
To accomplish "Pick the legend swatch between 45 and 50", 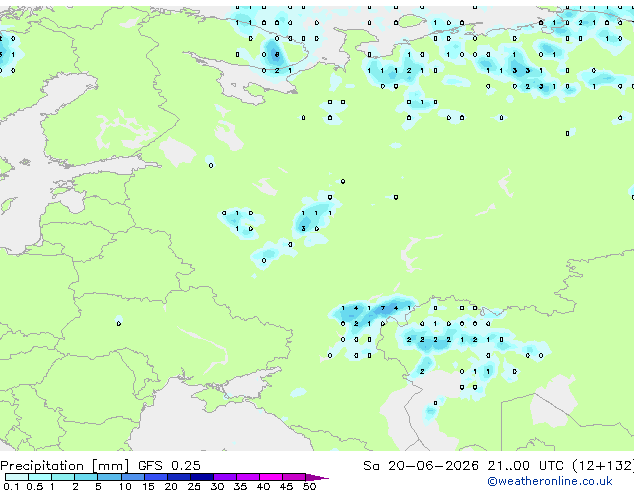I will (294, 477).
